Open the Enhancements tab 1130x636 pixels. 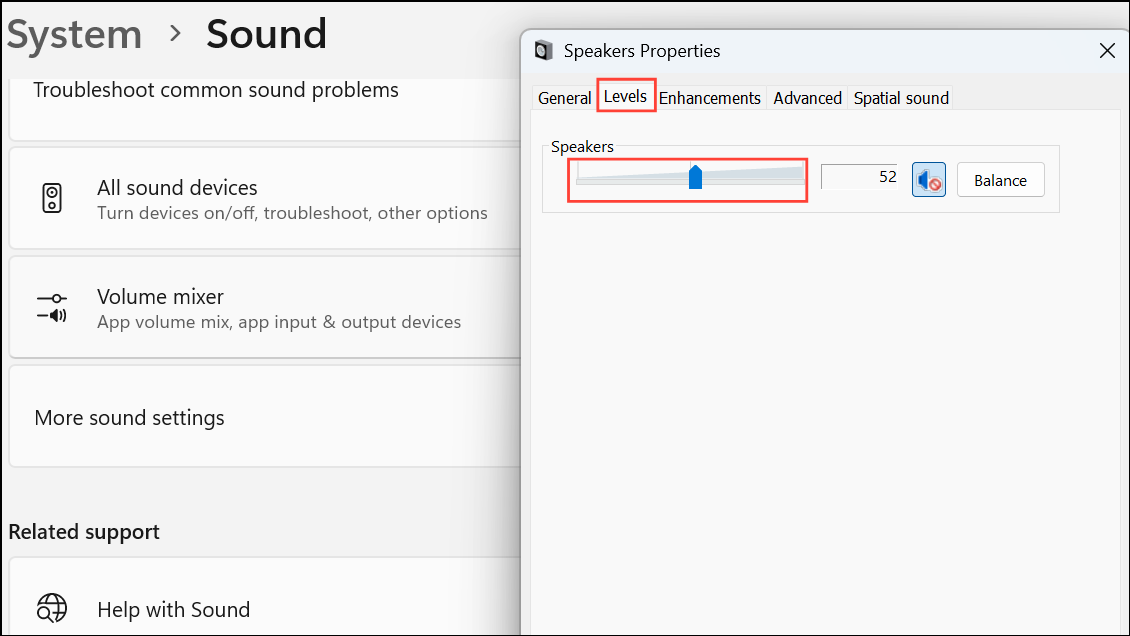[710, 98]
